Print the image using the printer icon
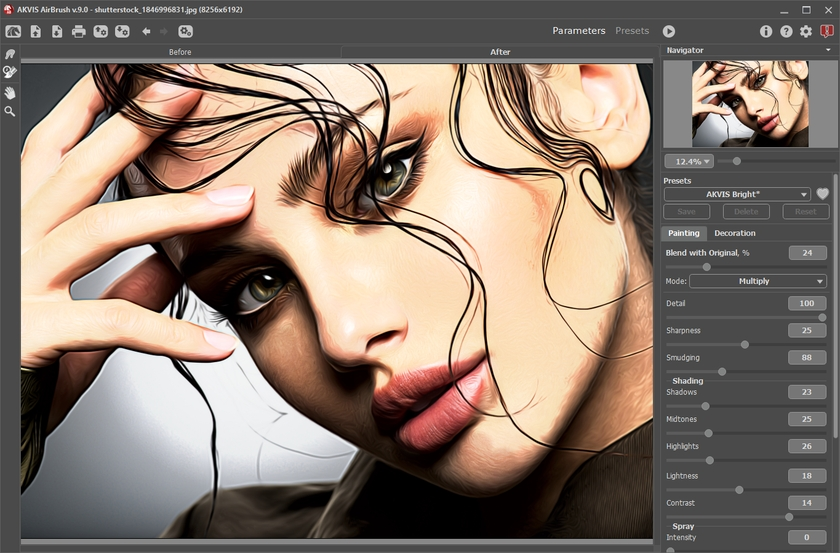Screen dimensions: 840x553 [78, 31]
